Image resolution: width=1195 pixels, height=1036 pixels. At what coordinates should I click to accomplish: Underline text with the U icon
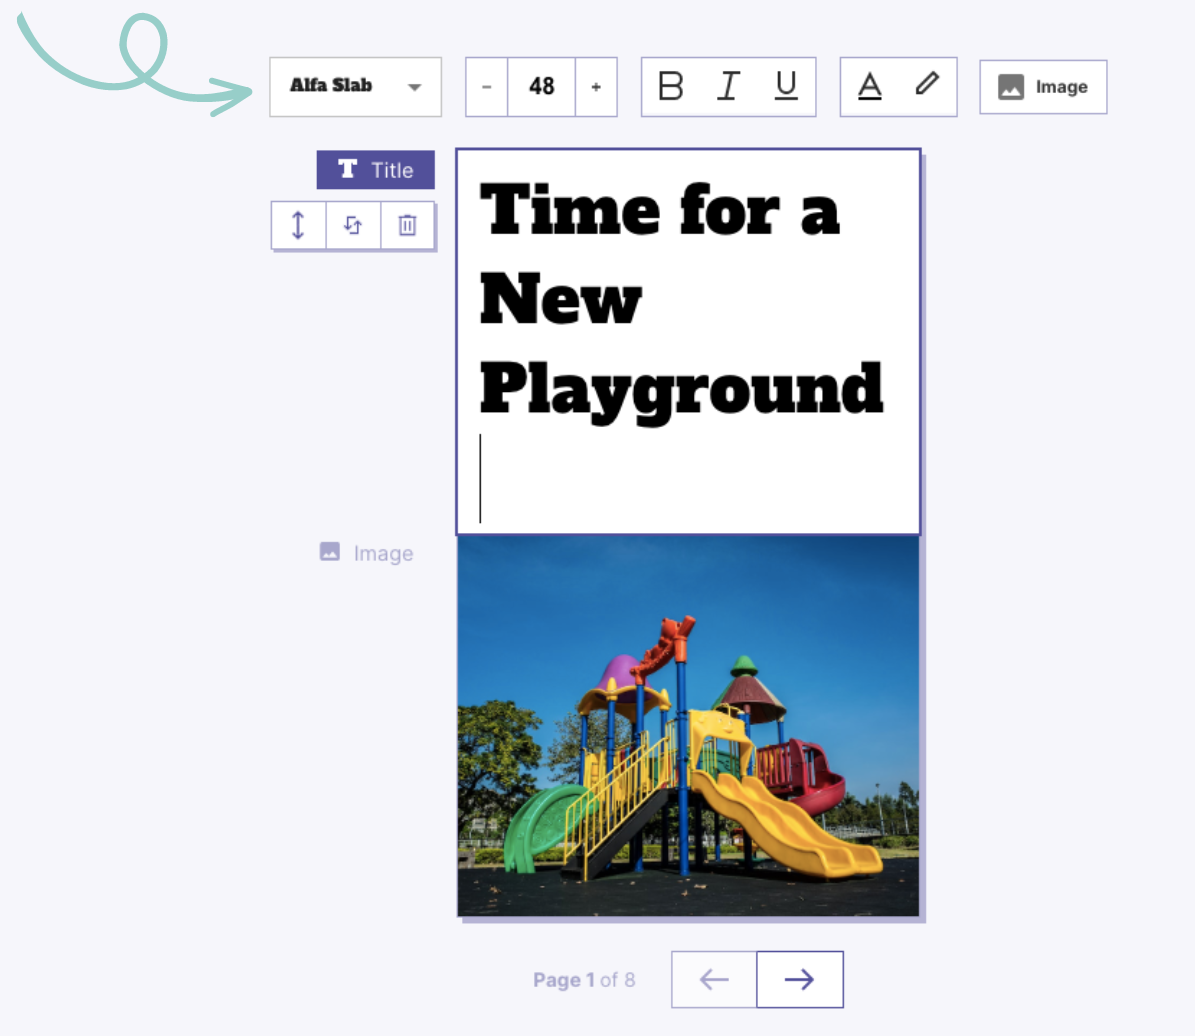[x=786, y=87]
